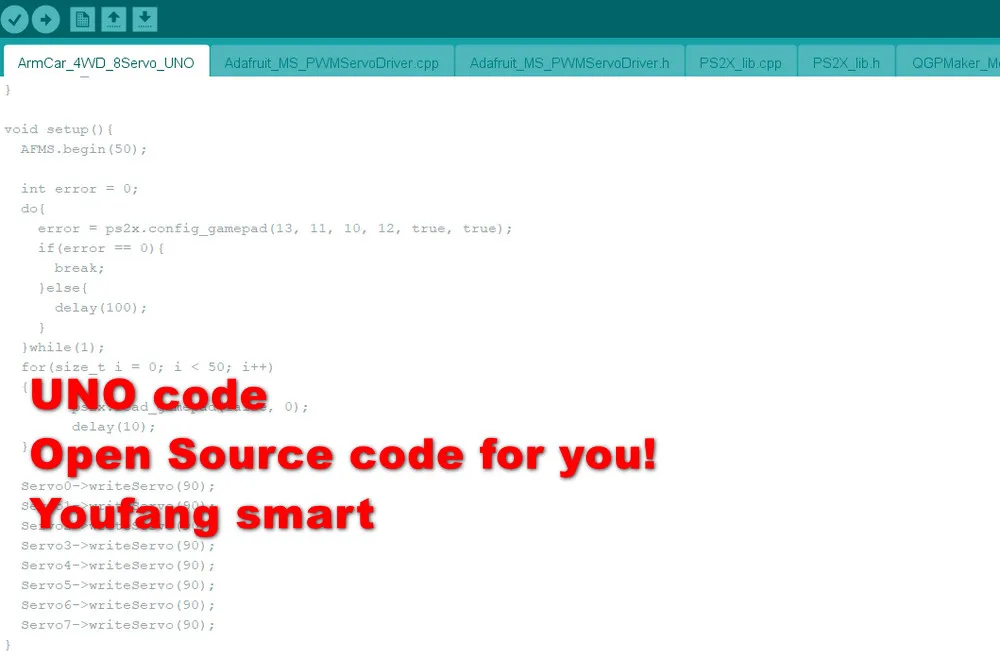Click the 'Servo7->writeServo(90);' line

118,625
